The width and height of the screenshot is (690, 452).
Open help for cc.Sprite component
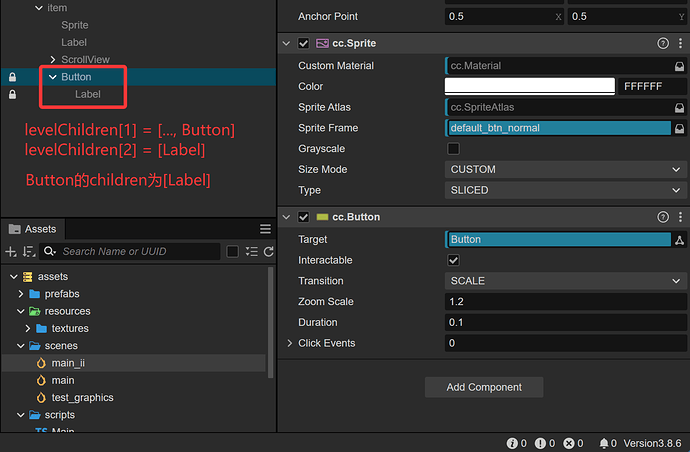pos(663,43)
